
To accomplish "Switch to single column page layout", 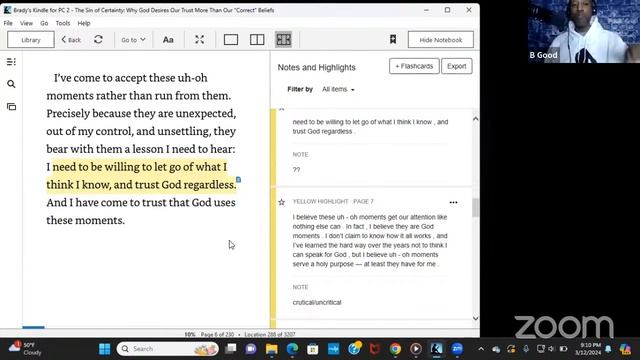I will (x=231, y=40).
